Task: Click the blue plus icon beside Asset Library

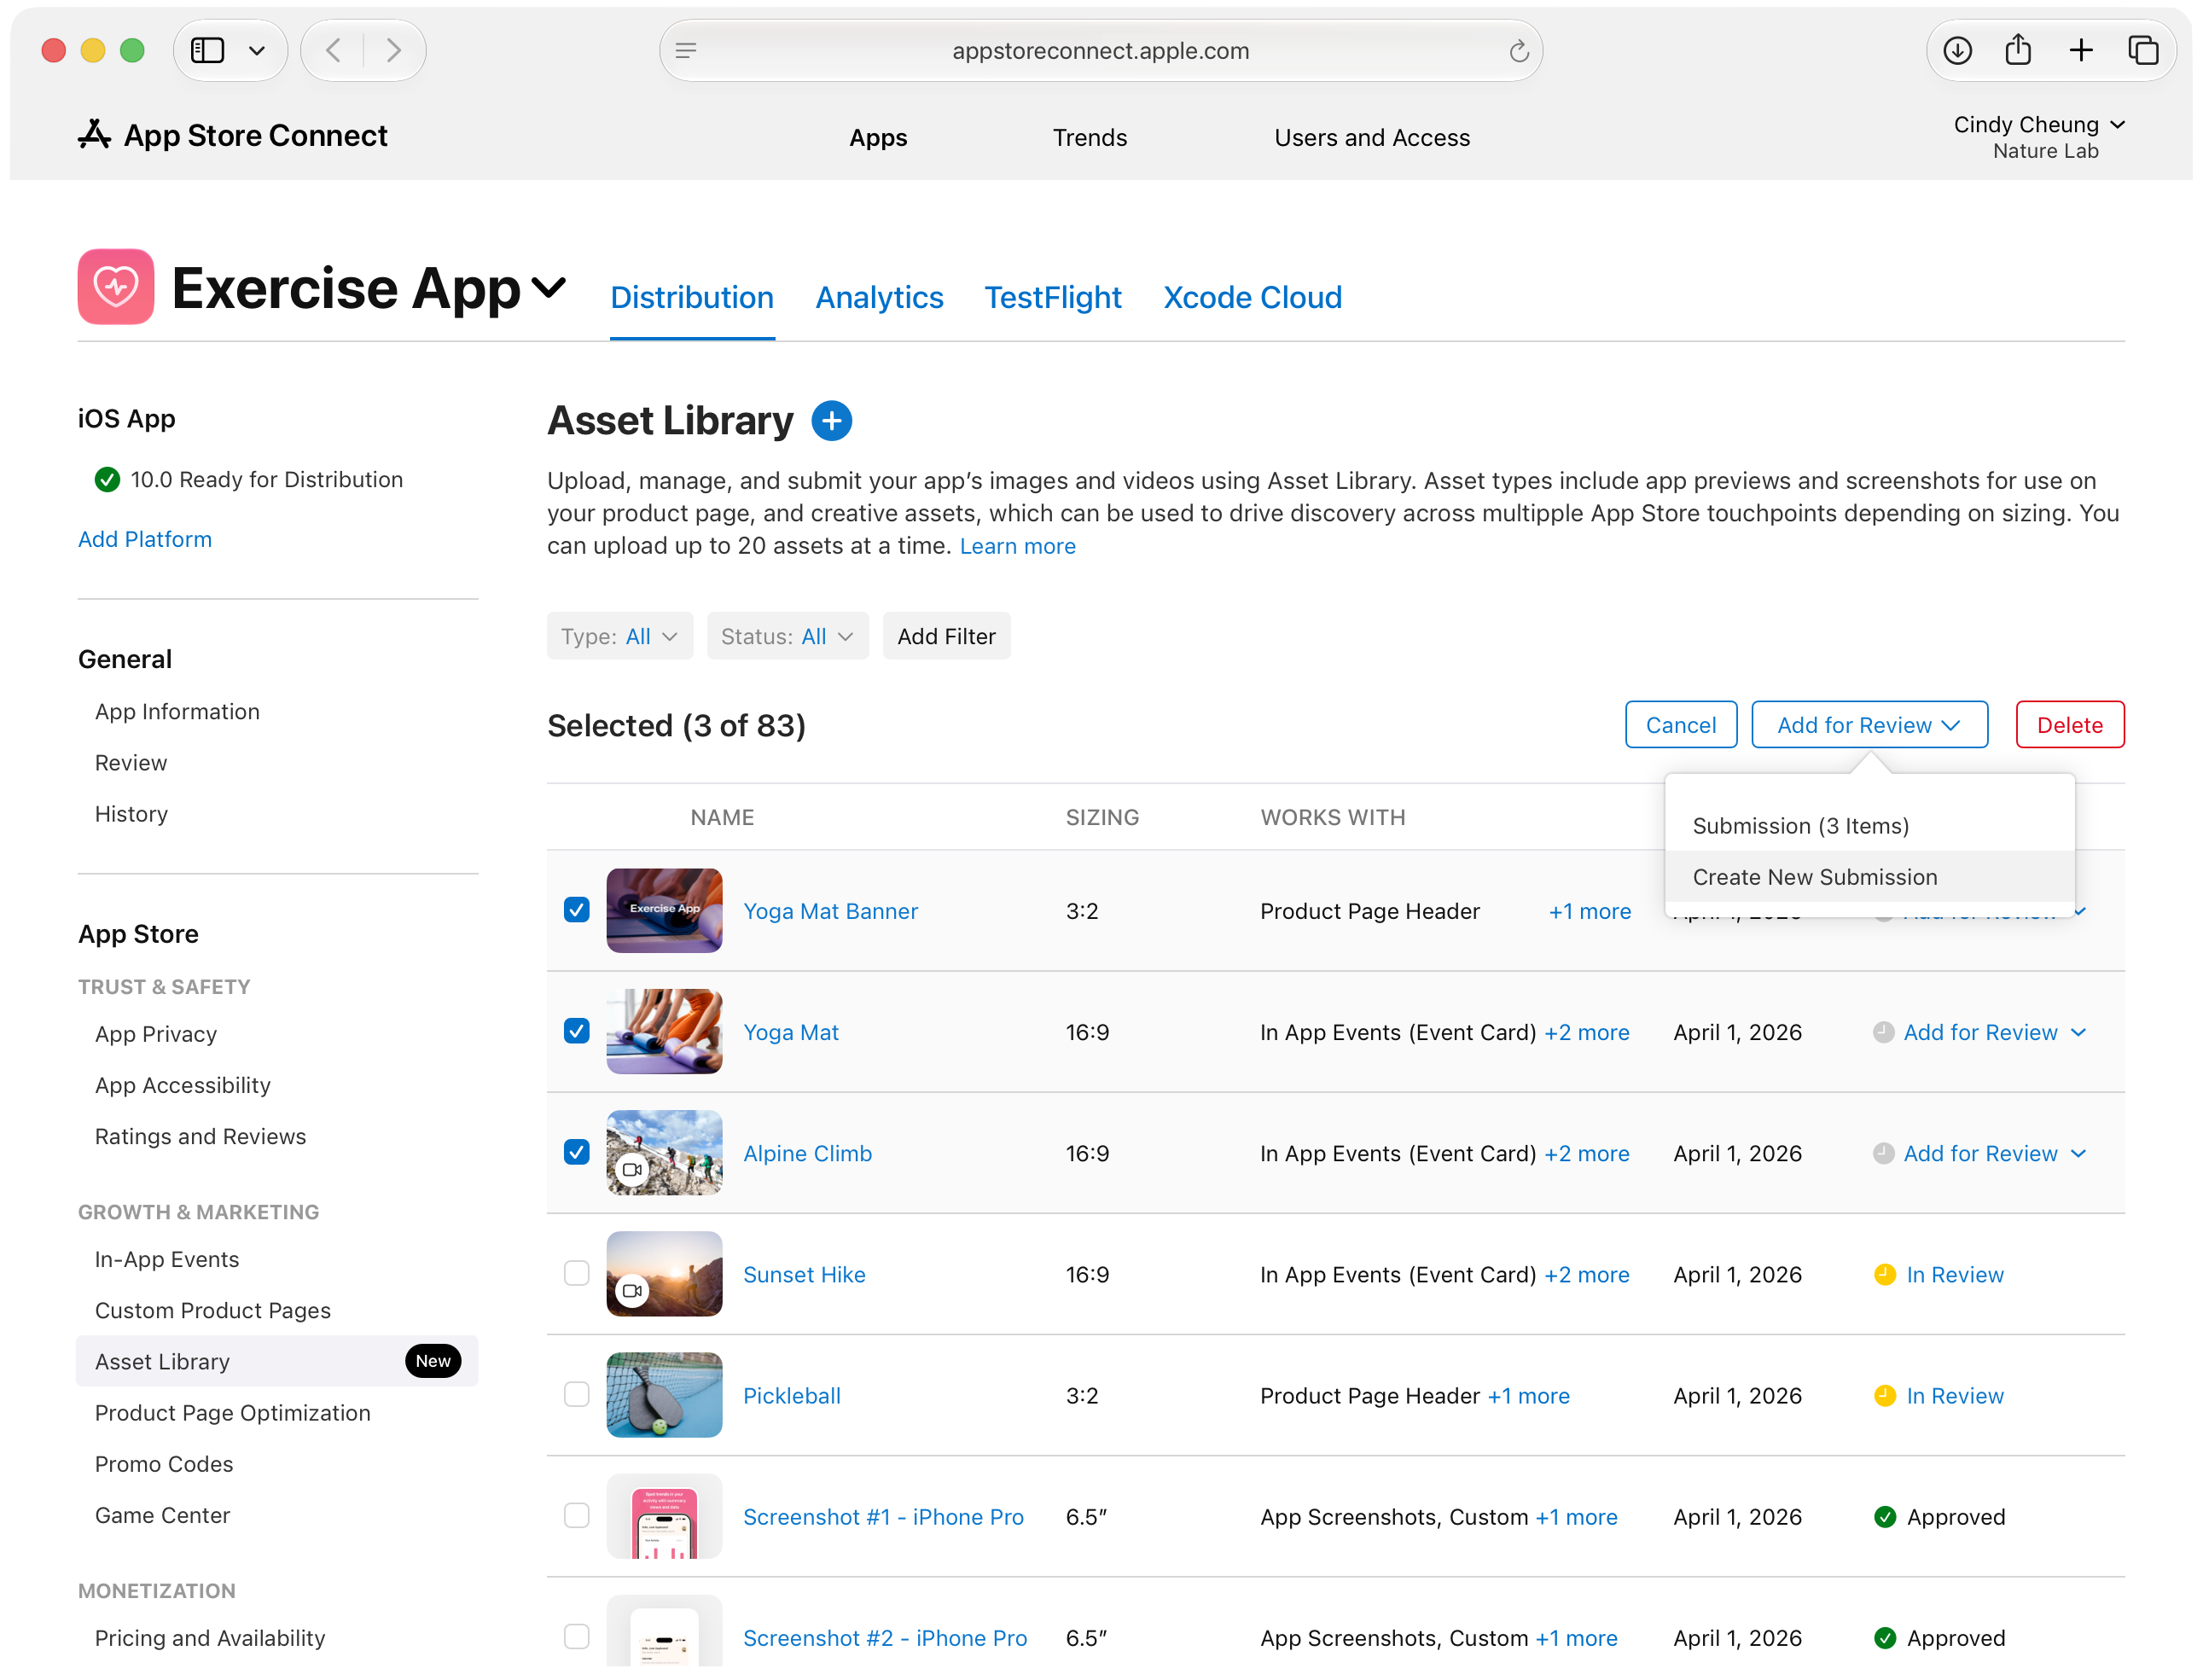Action: point(831,421)
